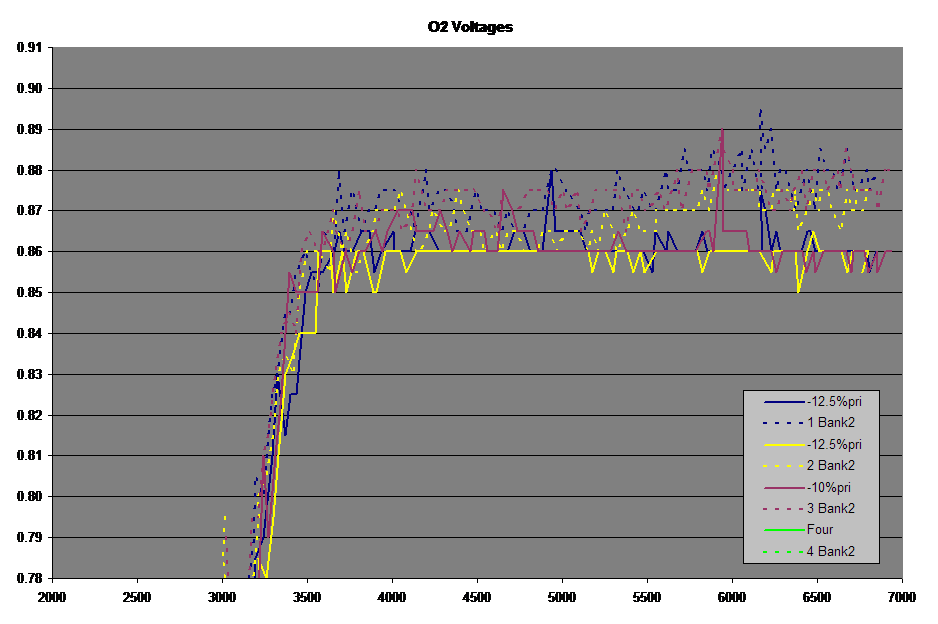Click the dotted blue line legend sample
Image resolution: width=938 pixels, height=624 pixels.
783,423
